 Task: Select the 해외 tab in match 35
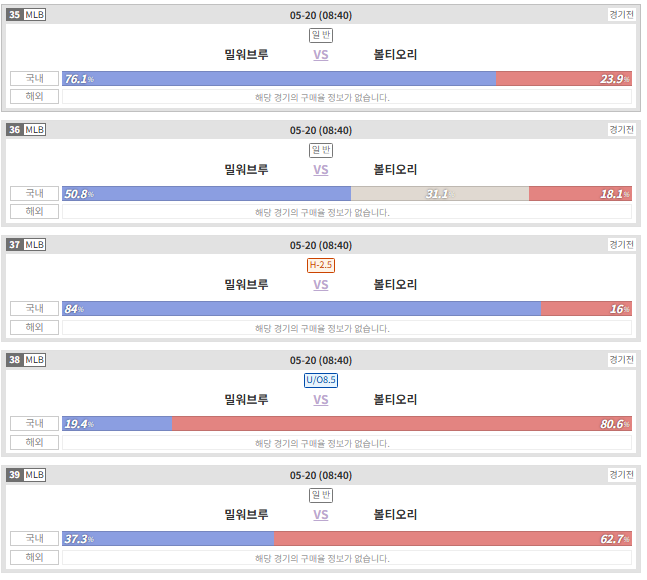click(x=34, y=97)
